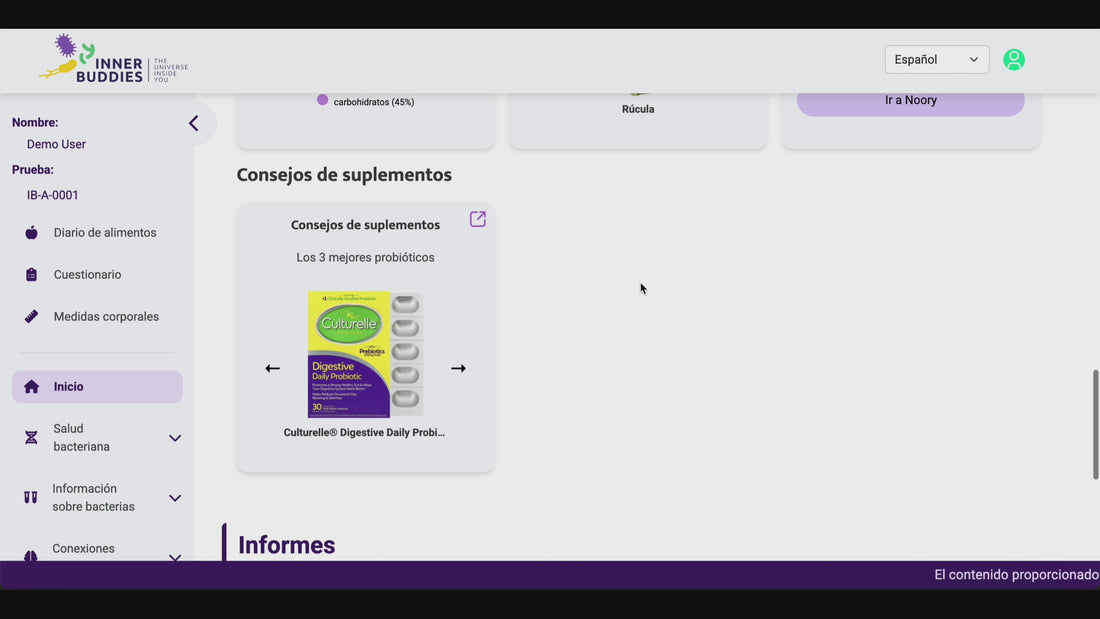Expand Información sobre bacterias chevron
This screenshot has height=619, width=1100.
(175, 498)
